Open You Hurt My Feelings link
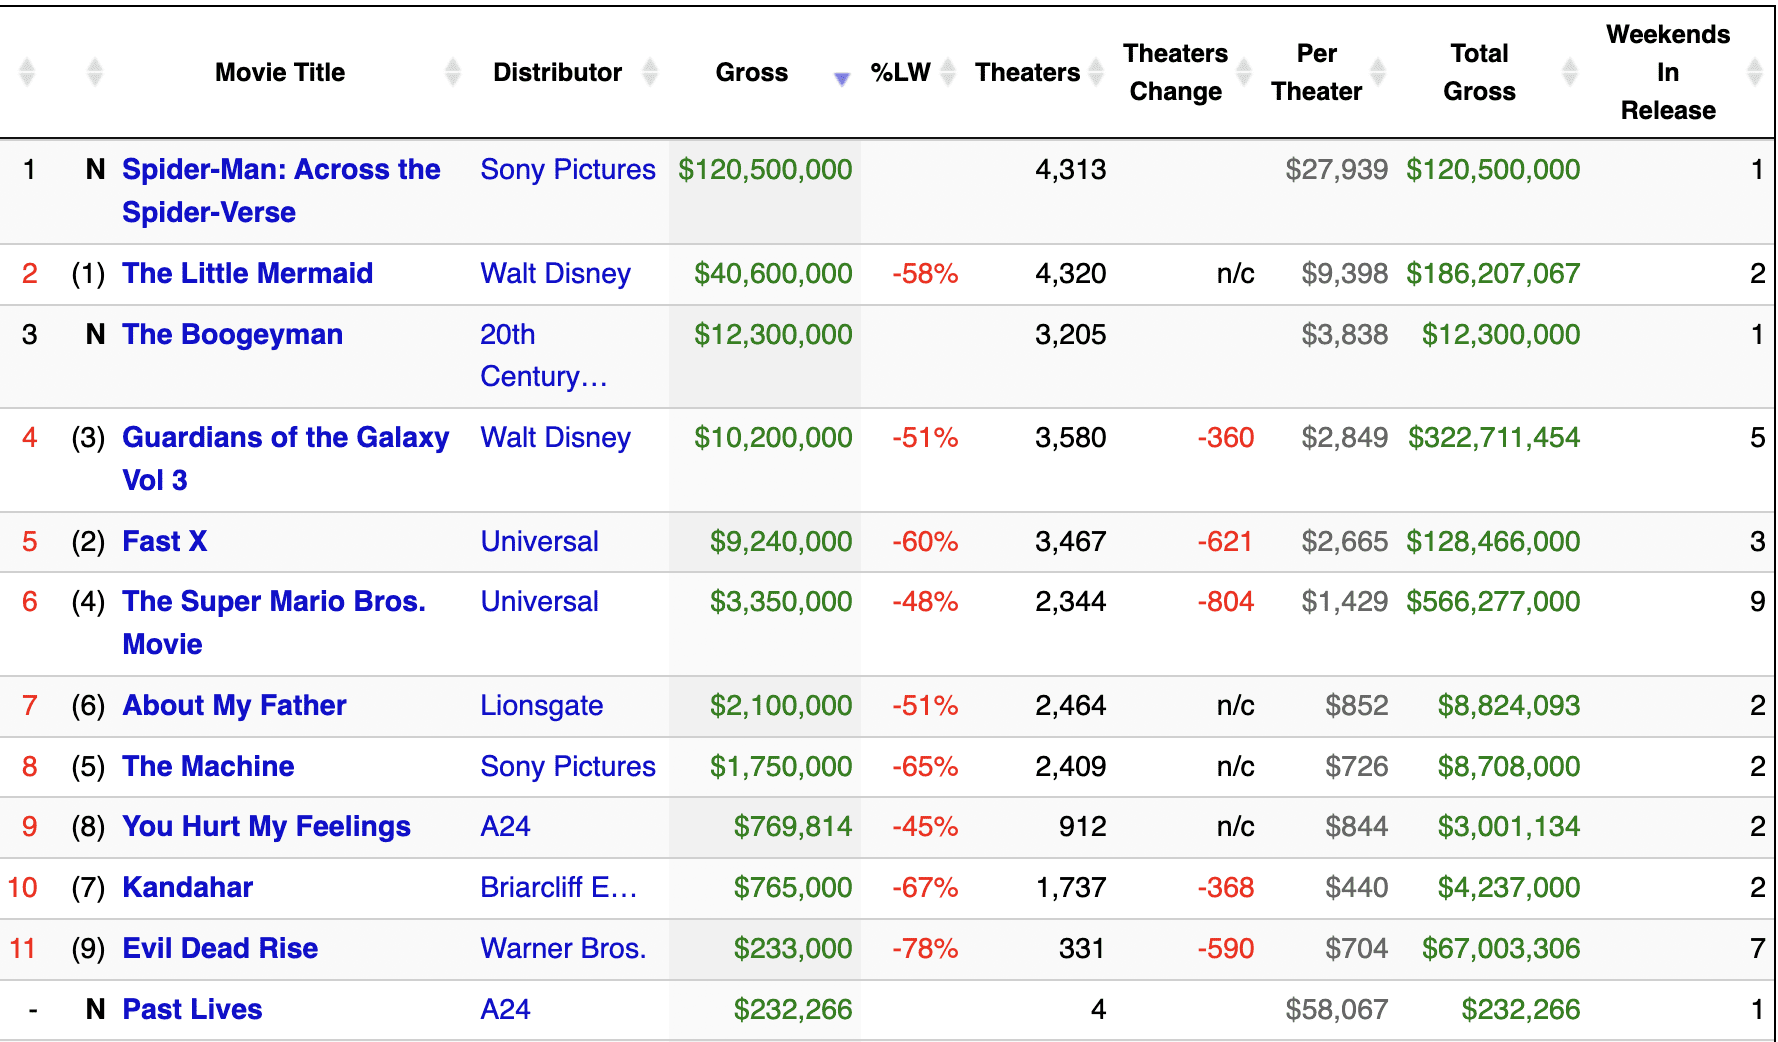The width and height of the screenshot is (1778, 1042). pos(266,827)
